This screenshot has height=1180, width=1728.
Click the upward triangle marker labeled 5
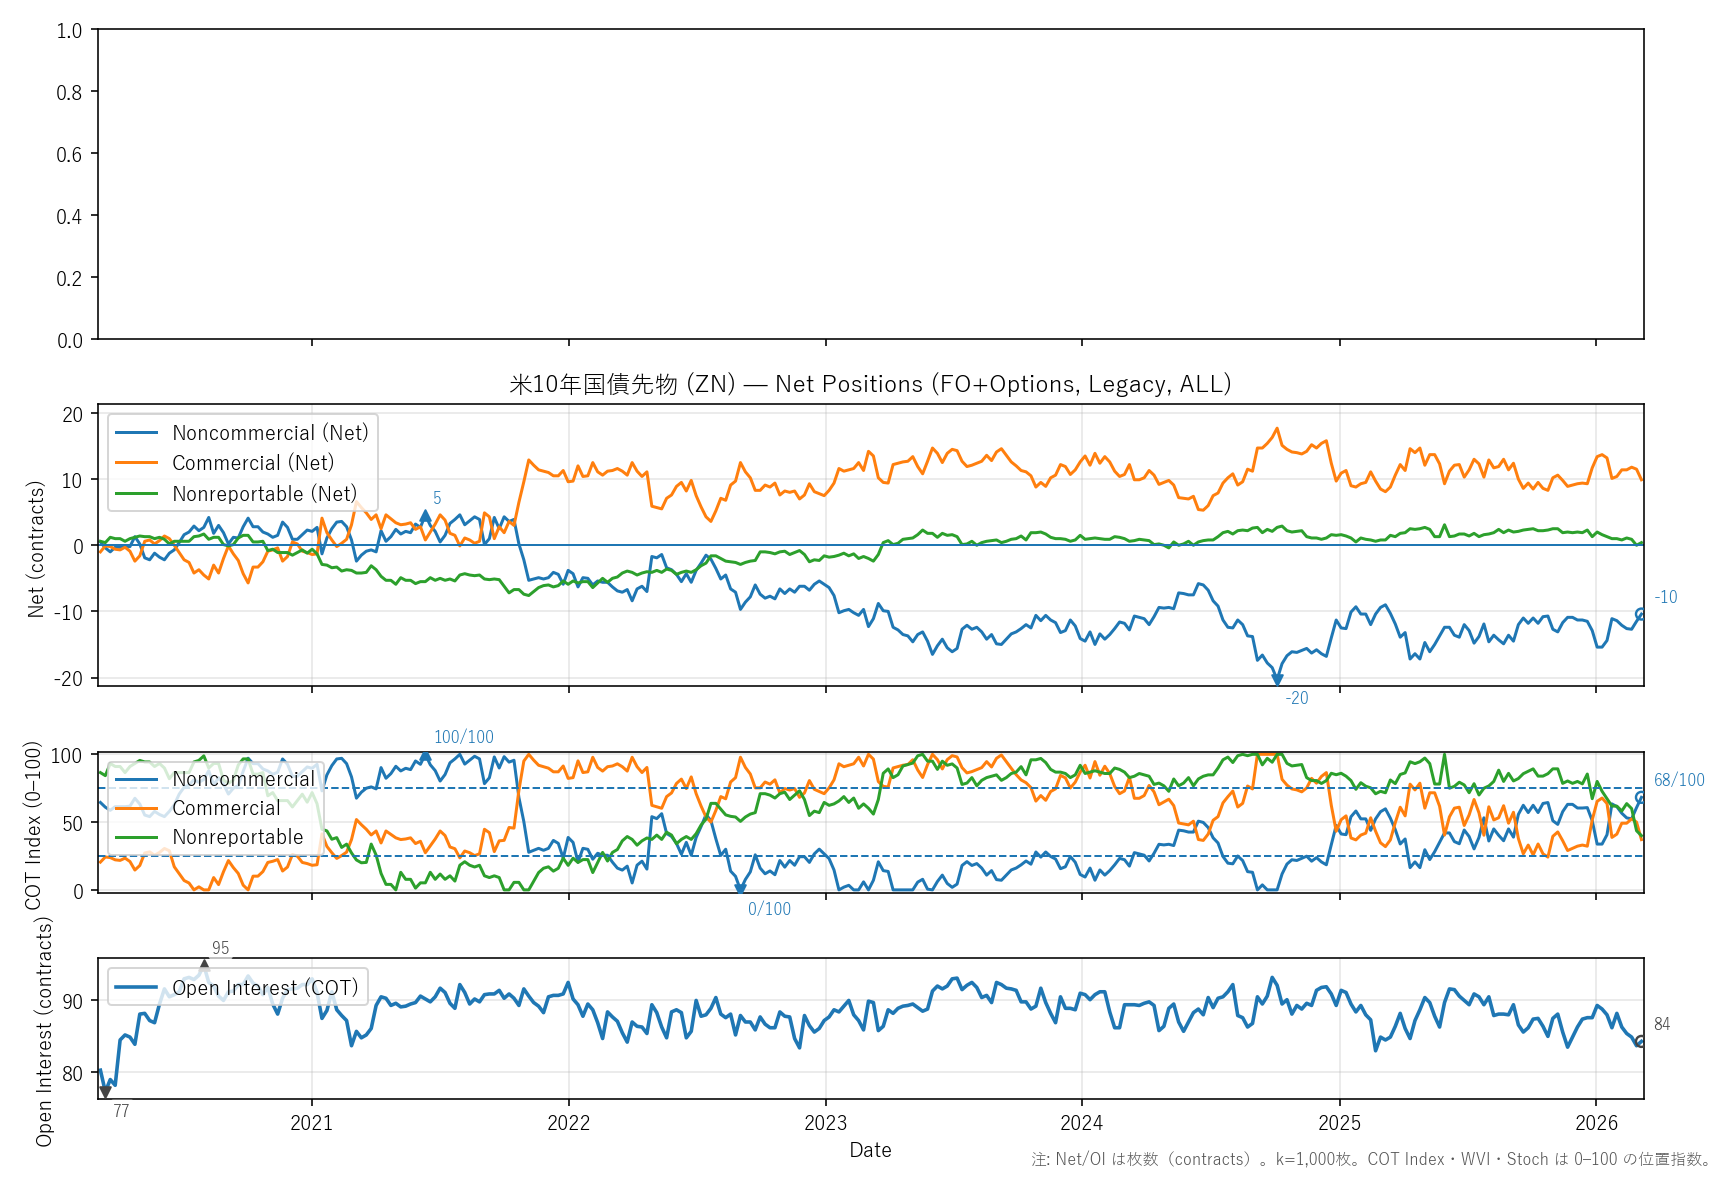[426, 516]
